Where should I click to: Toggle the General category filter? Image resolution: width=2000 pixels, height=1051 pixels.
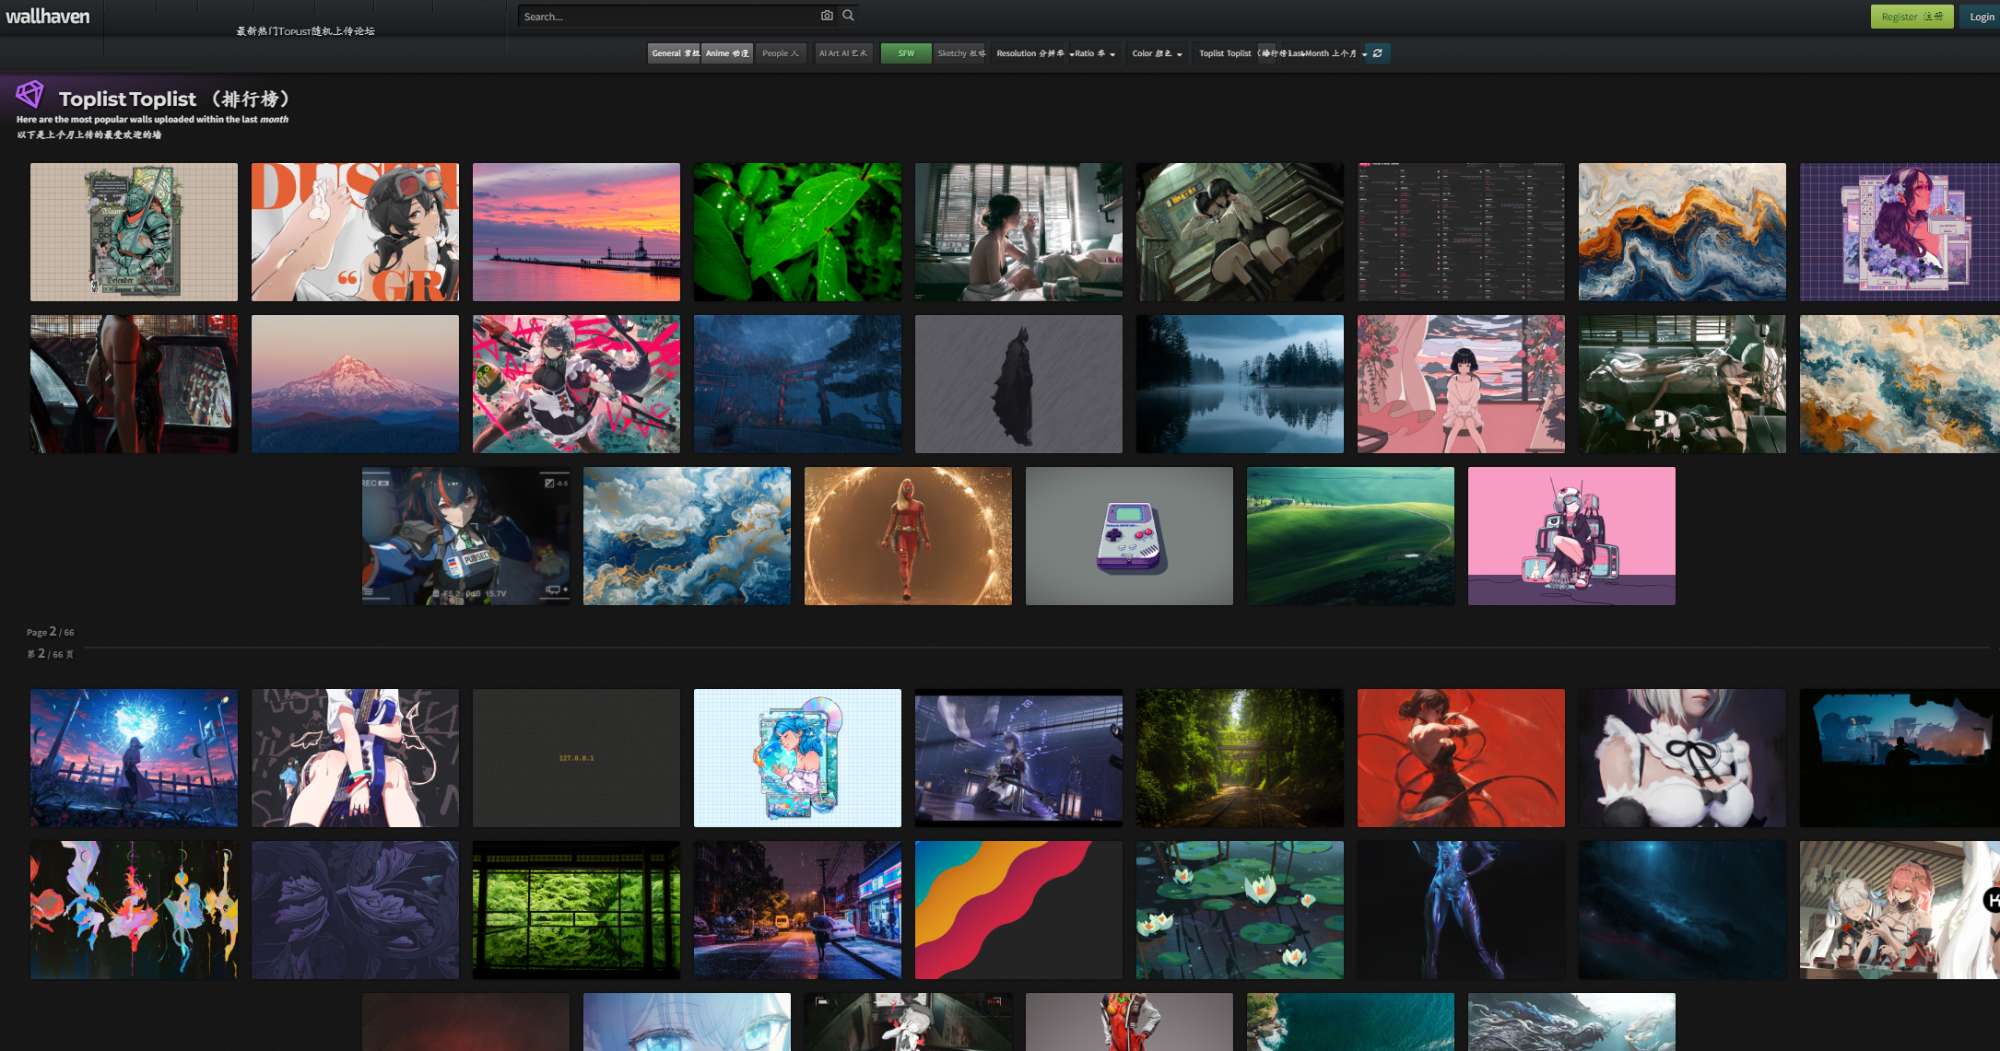(x=675, y=53)
